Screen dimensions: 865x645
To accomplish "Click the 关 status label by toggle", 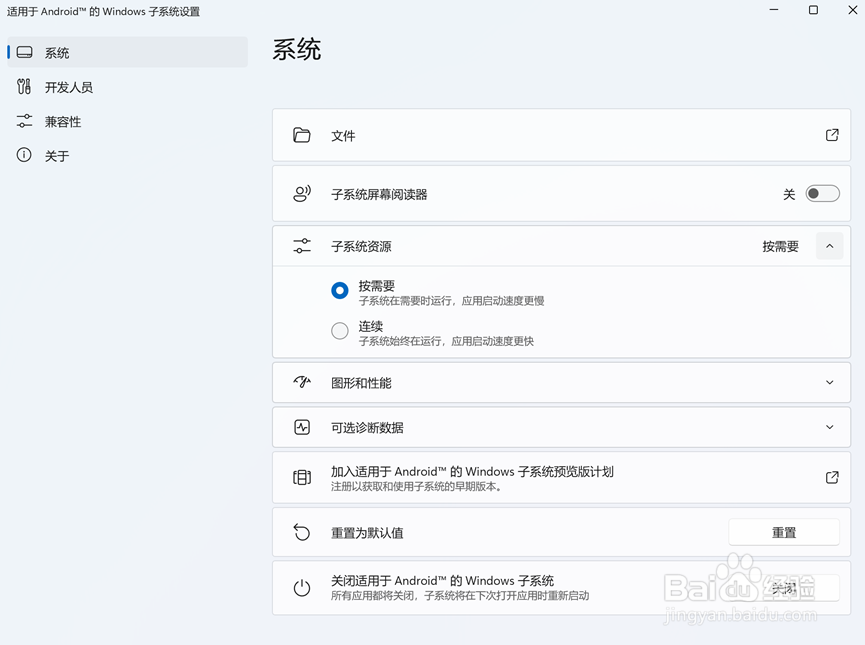I will [x=789, y=194].
